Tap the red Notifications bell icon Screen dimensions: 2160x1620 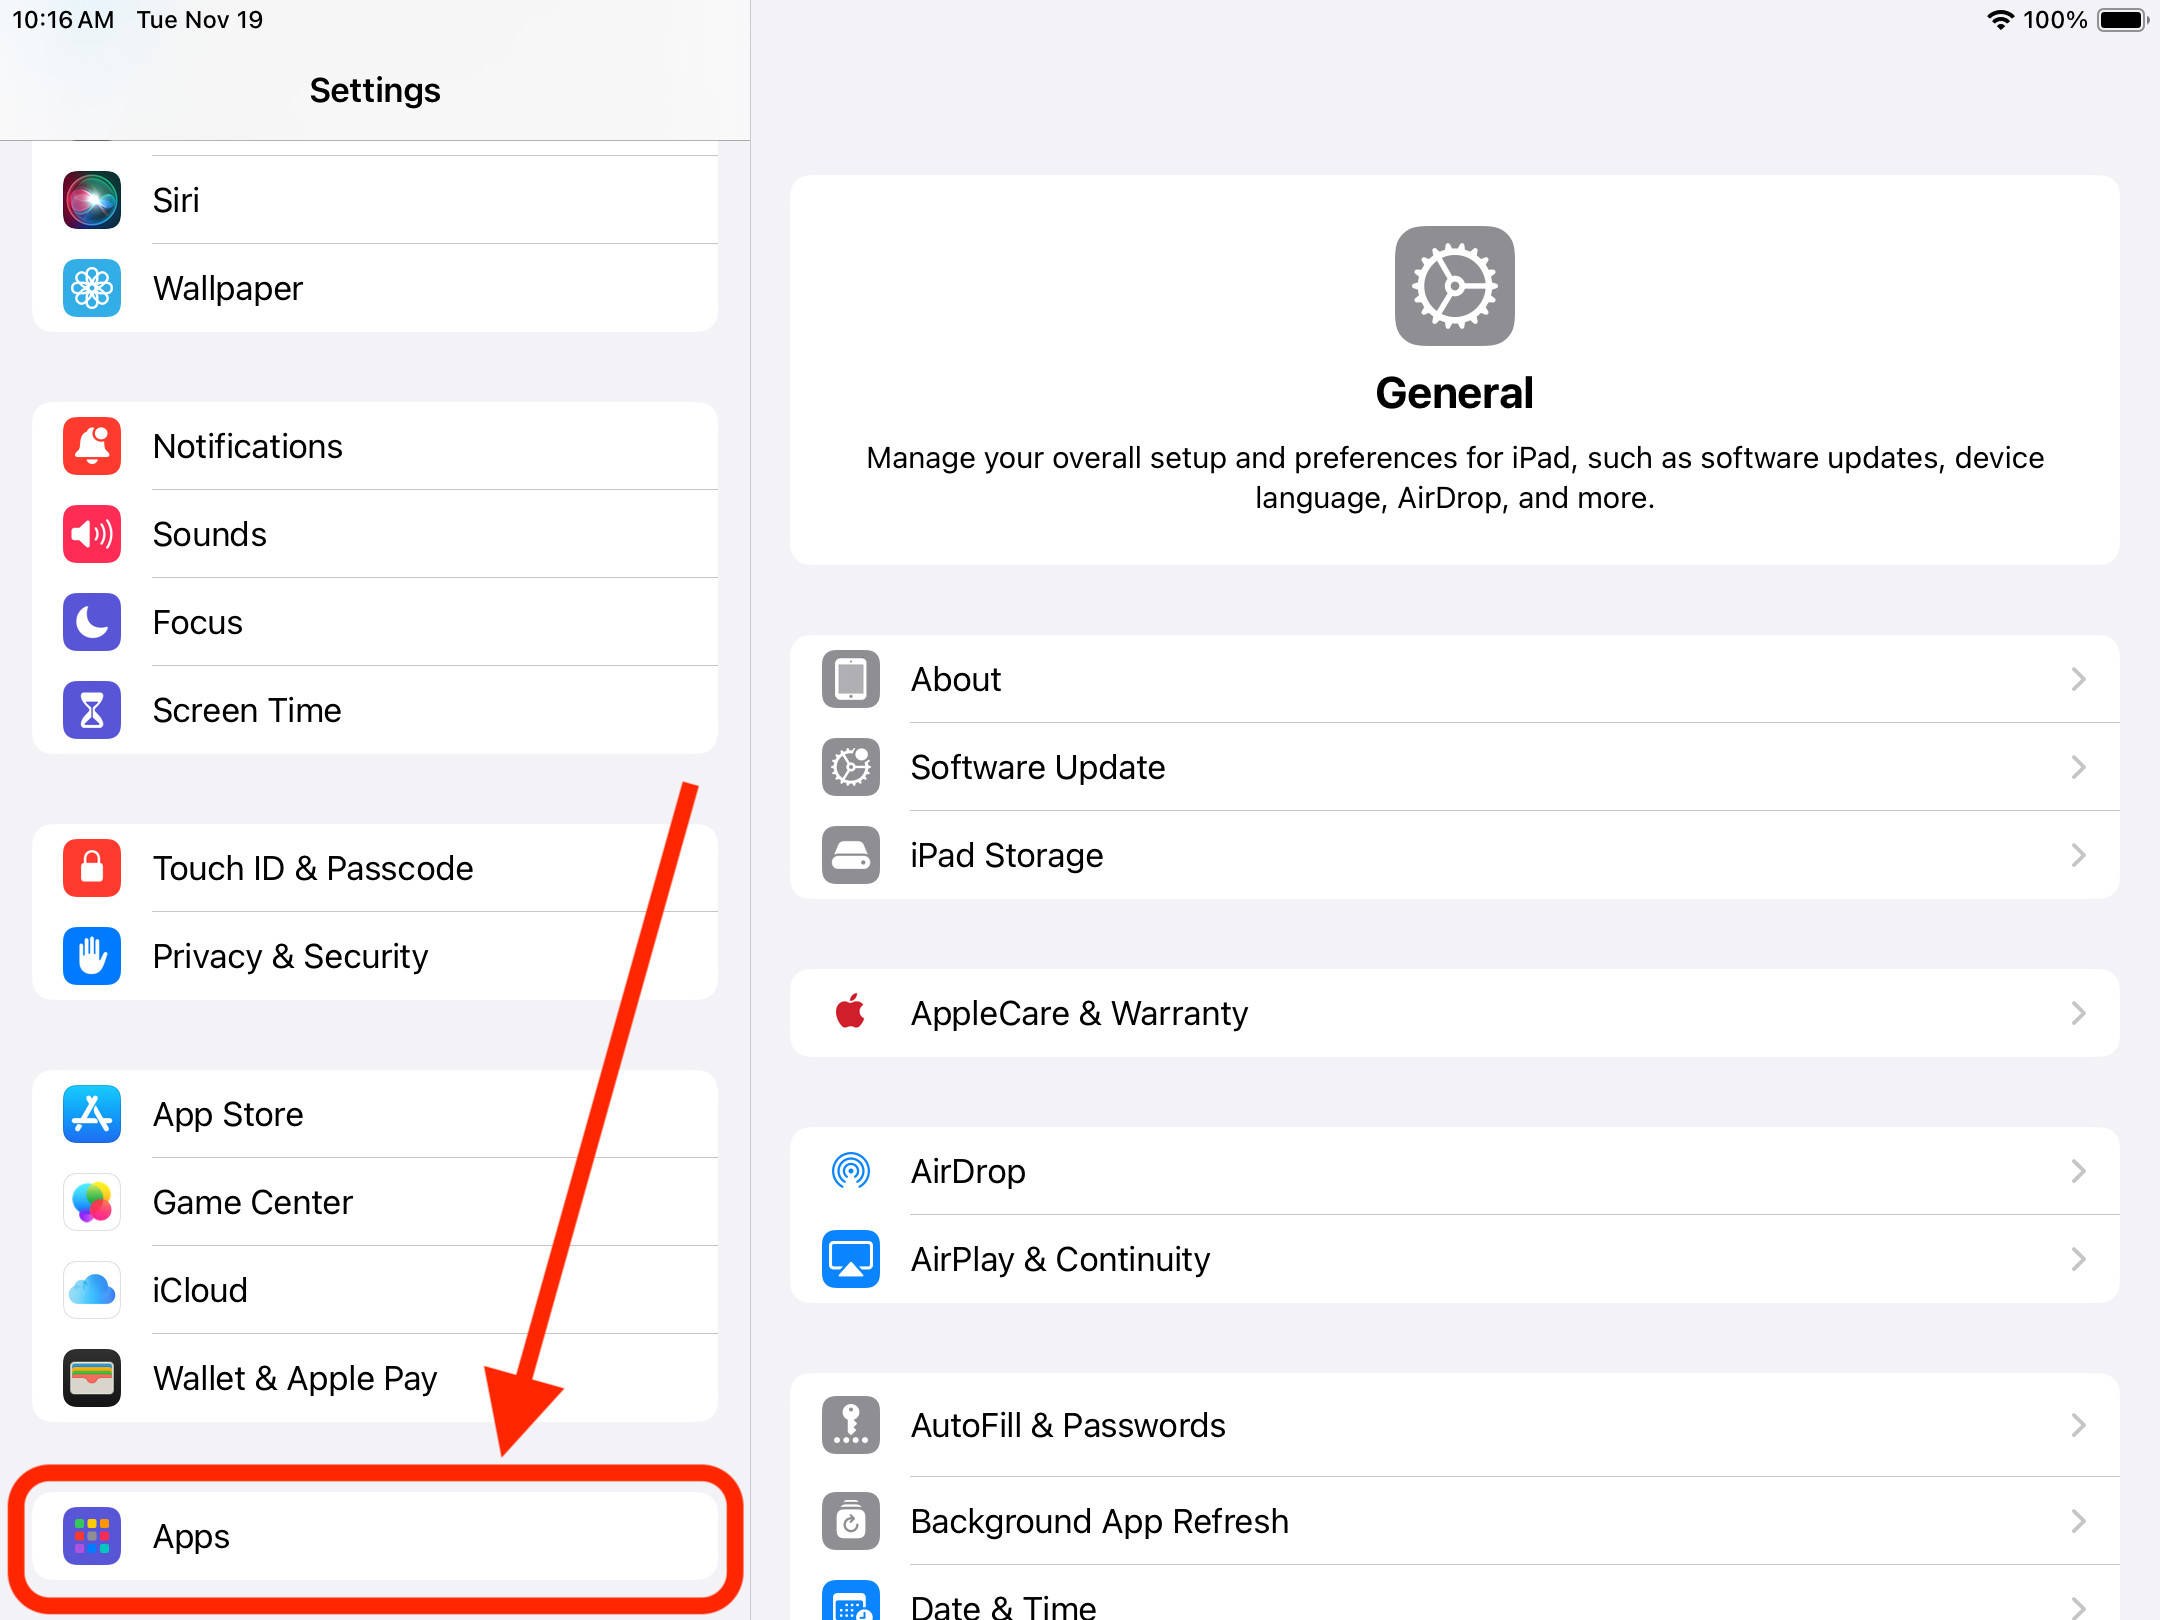92,446
